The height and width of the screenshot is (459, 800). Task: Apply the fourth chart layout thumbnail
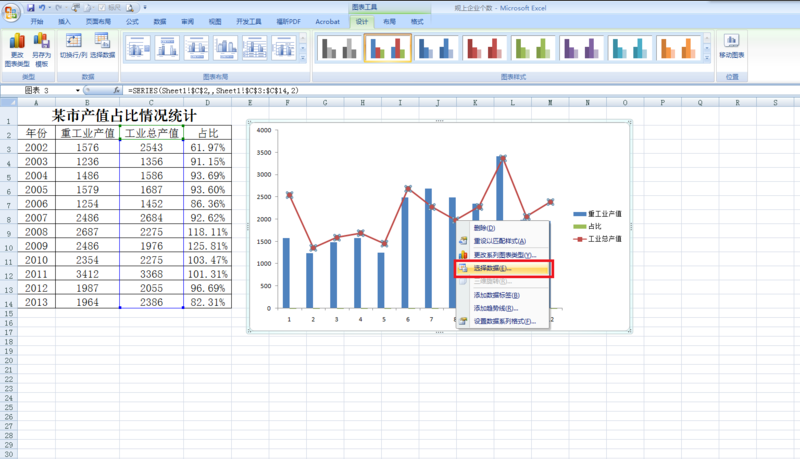(x=226, y=48)
